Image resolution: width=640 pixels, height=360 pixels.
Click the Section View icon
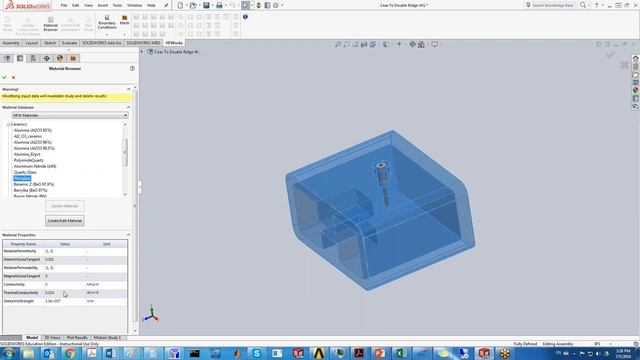tap(364, 44)
